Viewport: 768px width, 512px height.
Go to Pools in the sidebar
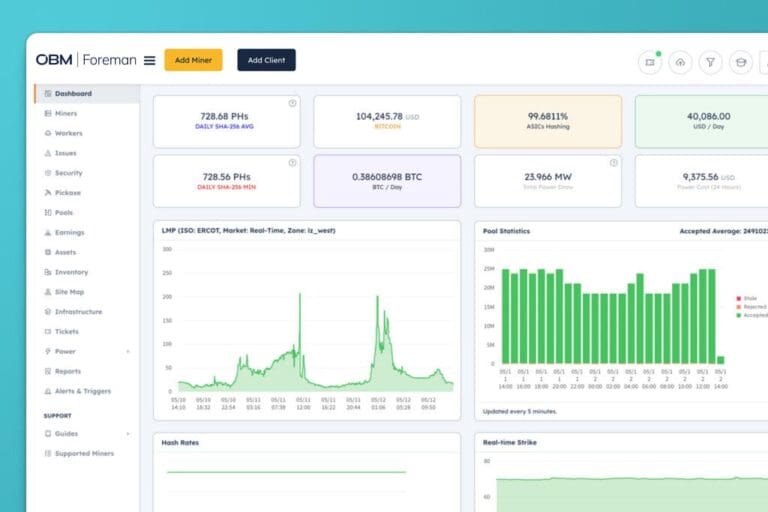click(63, 213)
